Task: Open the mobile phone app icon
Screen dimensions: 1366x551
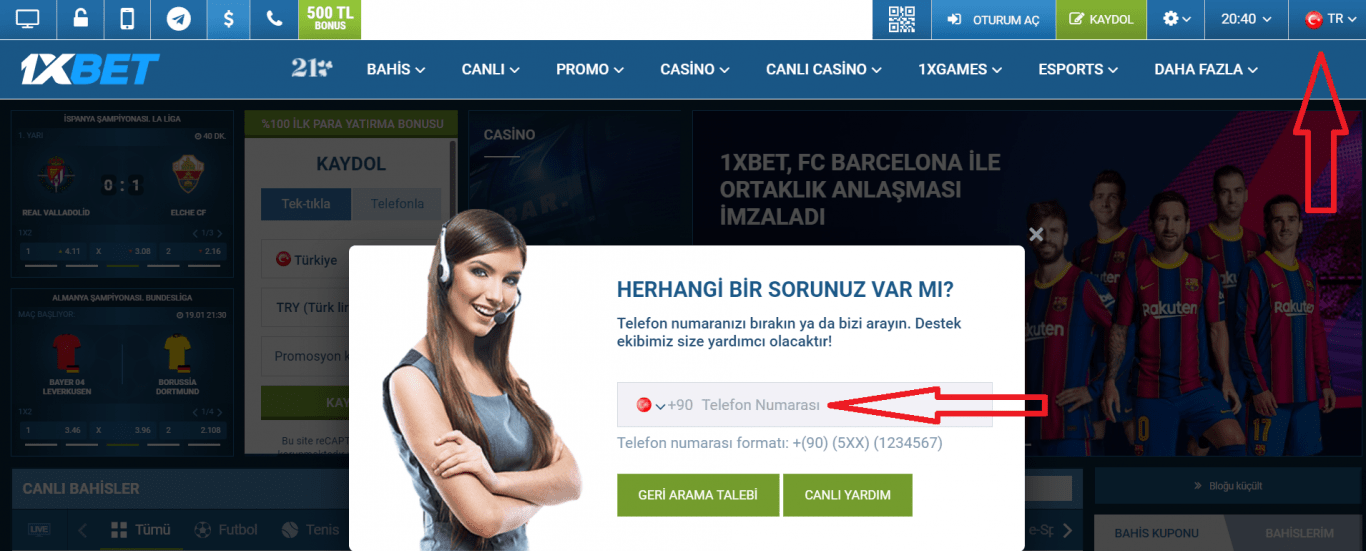Action: [x=127, y=19]
